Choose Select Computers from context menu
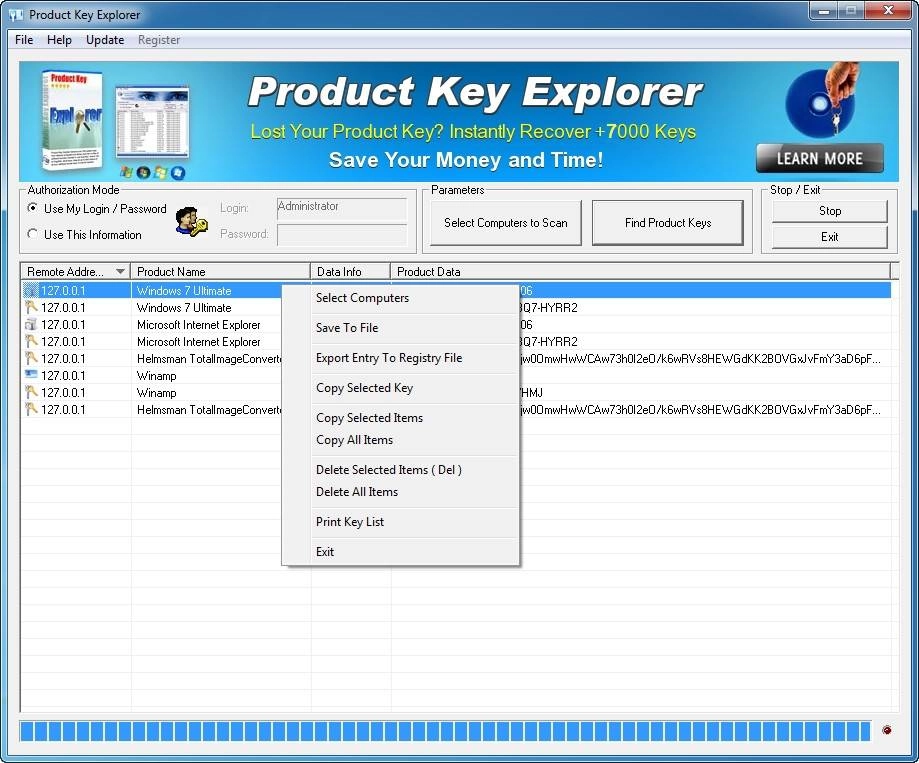919x763 pixels. (400, 298)
